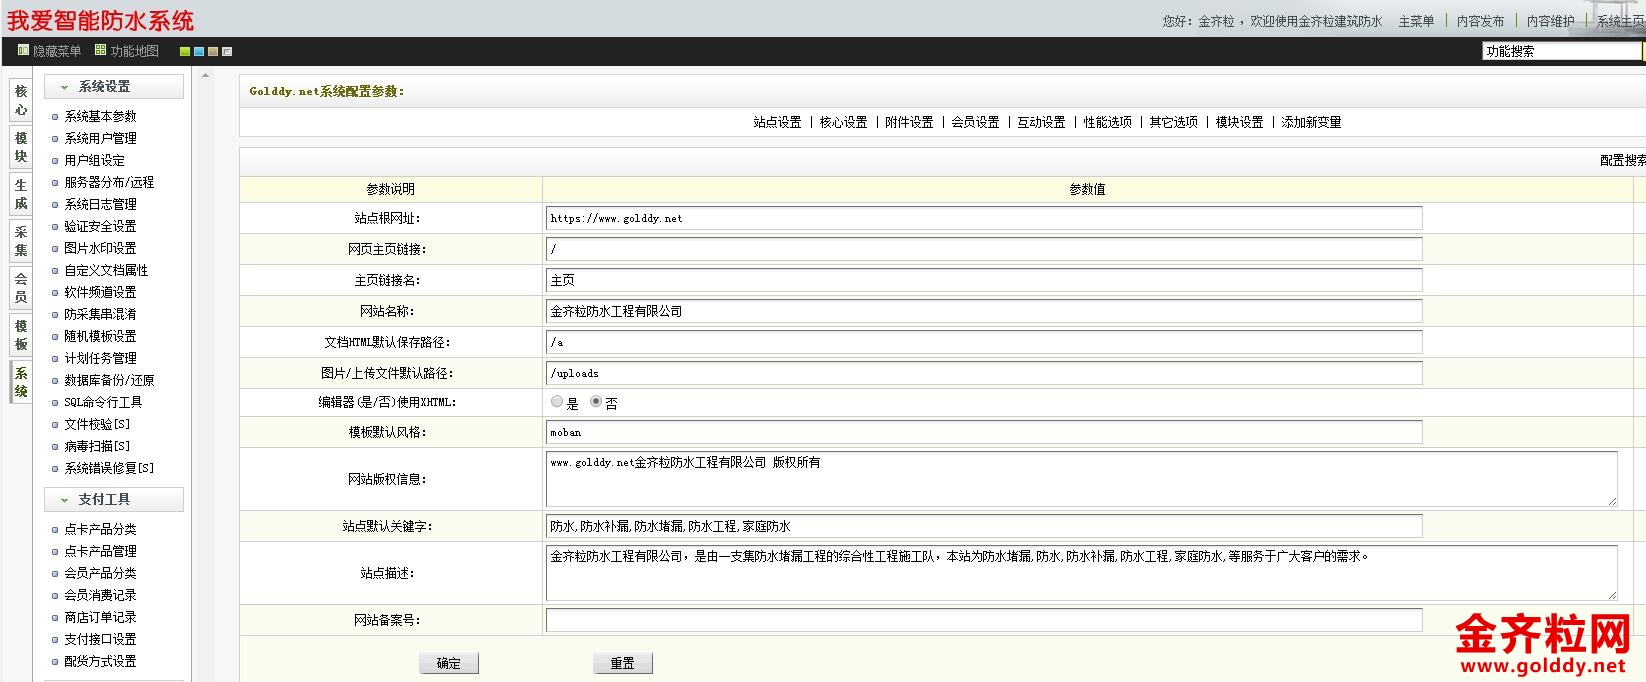Open 验证安全设置 in sidebar
The height and width of the screenshot is (682, 1646).
(100, 226)
